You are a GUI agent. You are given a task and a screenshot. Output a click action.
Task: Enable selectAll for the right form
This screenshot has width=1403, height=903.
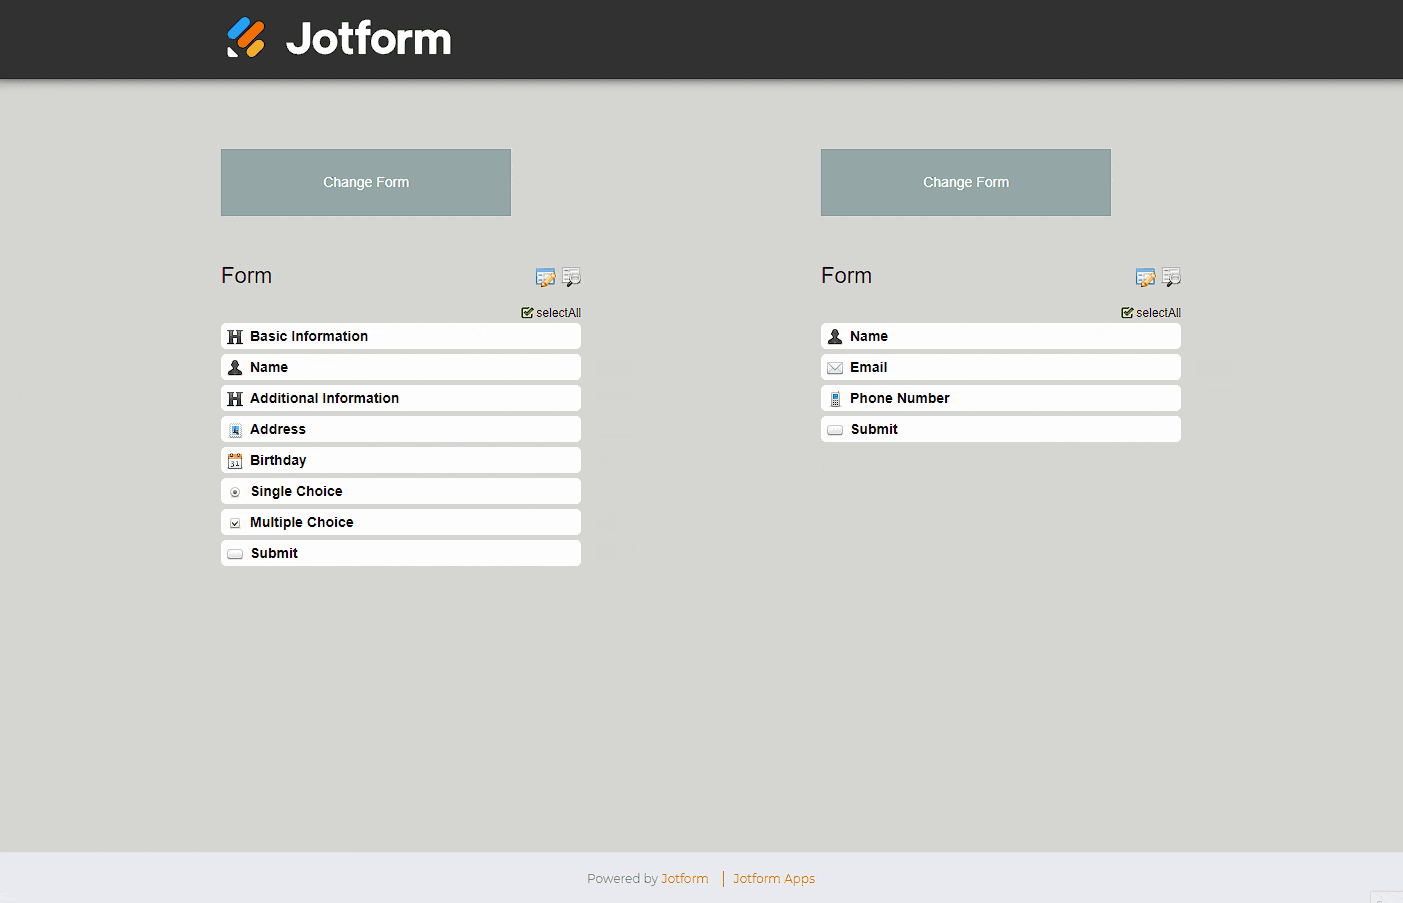(1150, 312)
